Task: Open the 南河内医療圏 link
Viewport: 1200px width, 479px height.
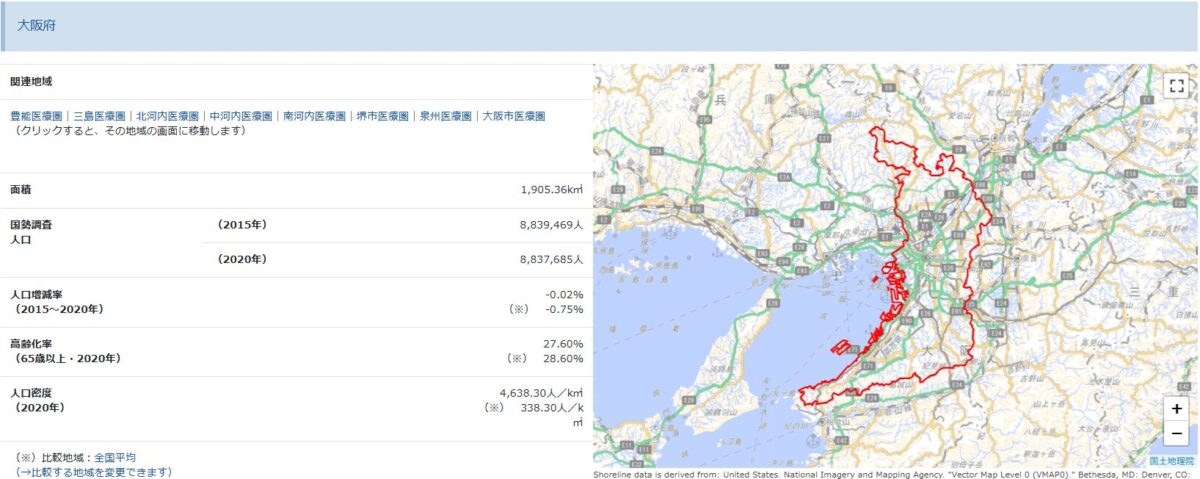Action: click(x=314, y=116)
